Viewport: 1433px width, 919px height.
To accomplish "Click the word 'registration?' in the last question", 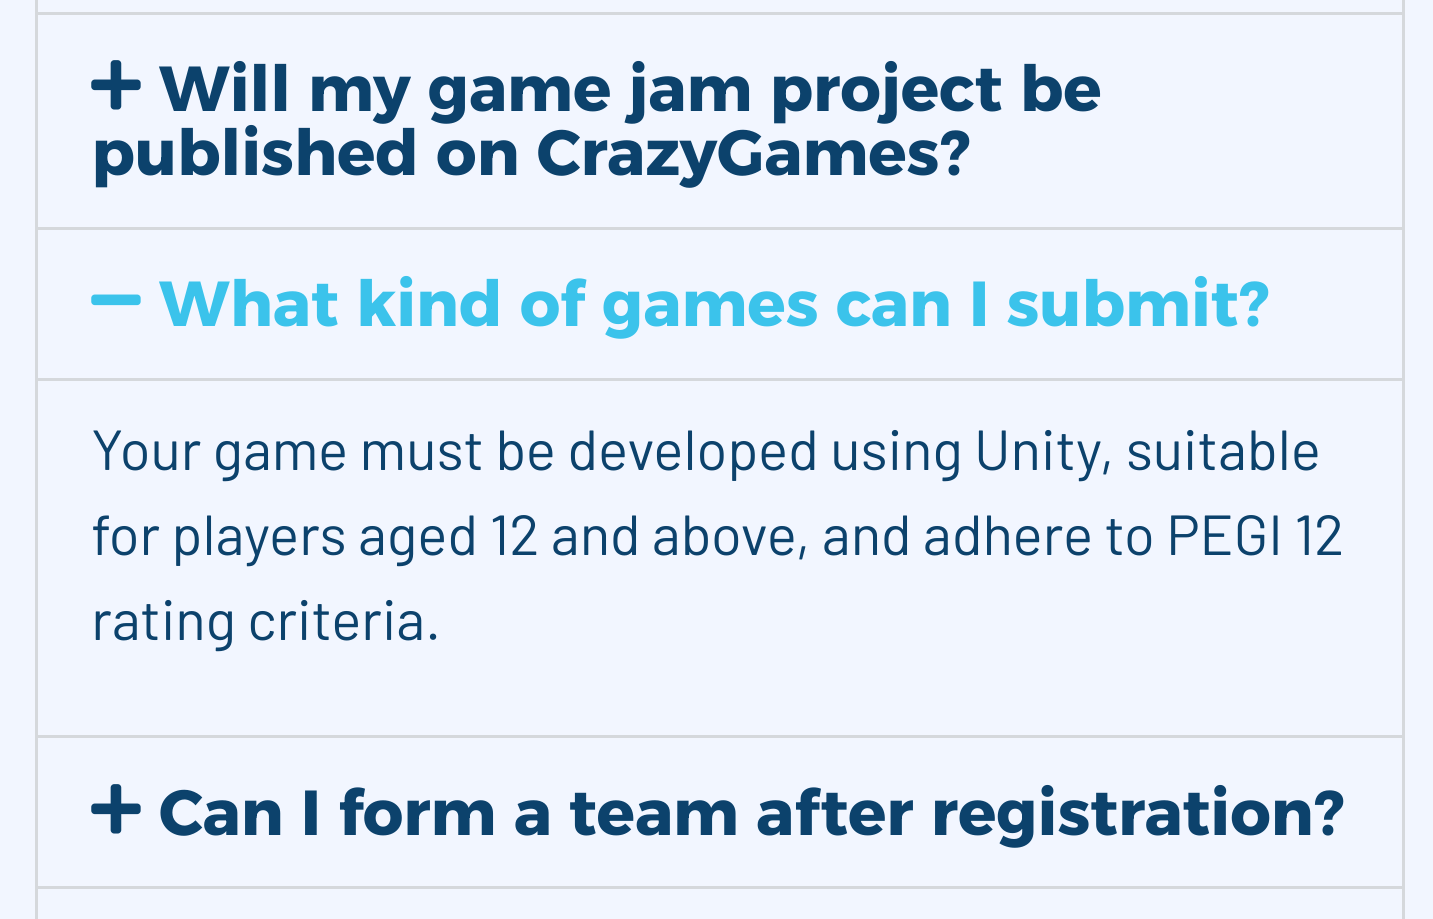I will point(1138,813).
